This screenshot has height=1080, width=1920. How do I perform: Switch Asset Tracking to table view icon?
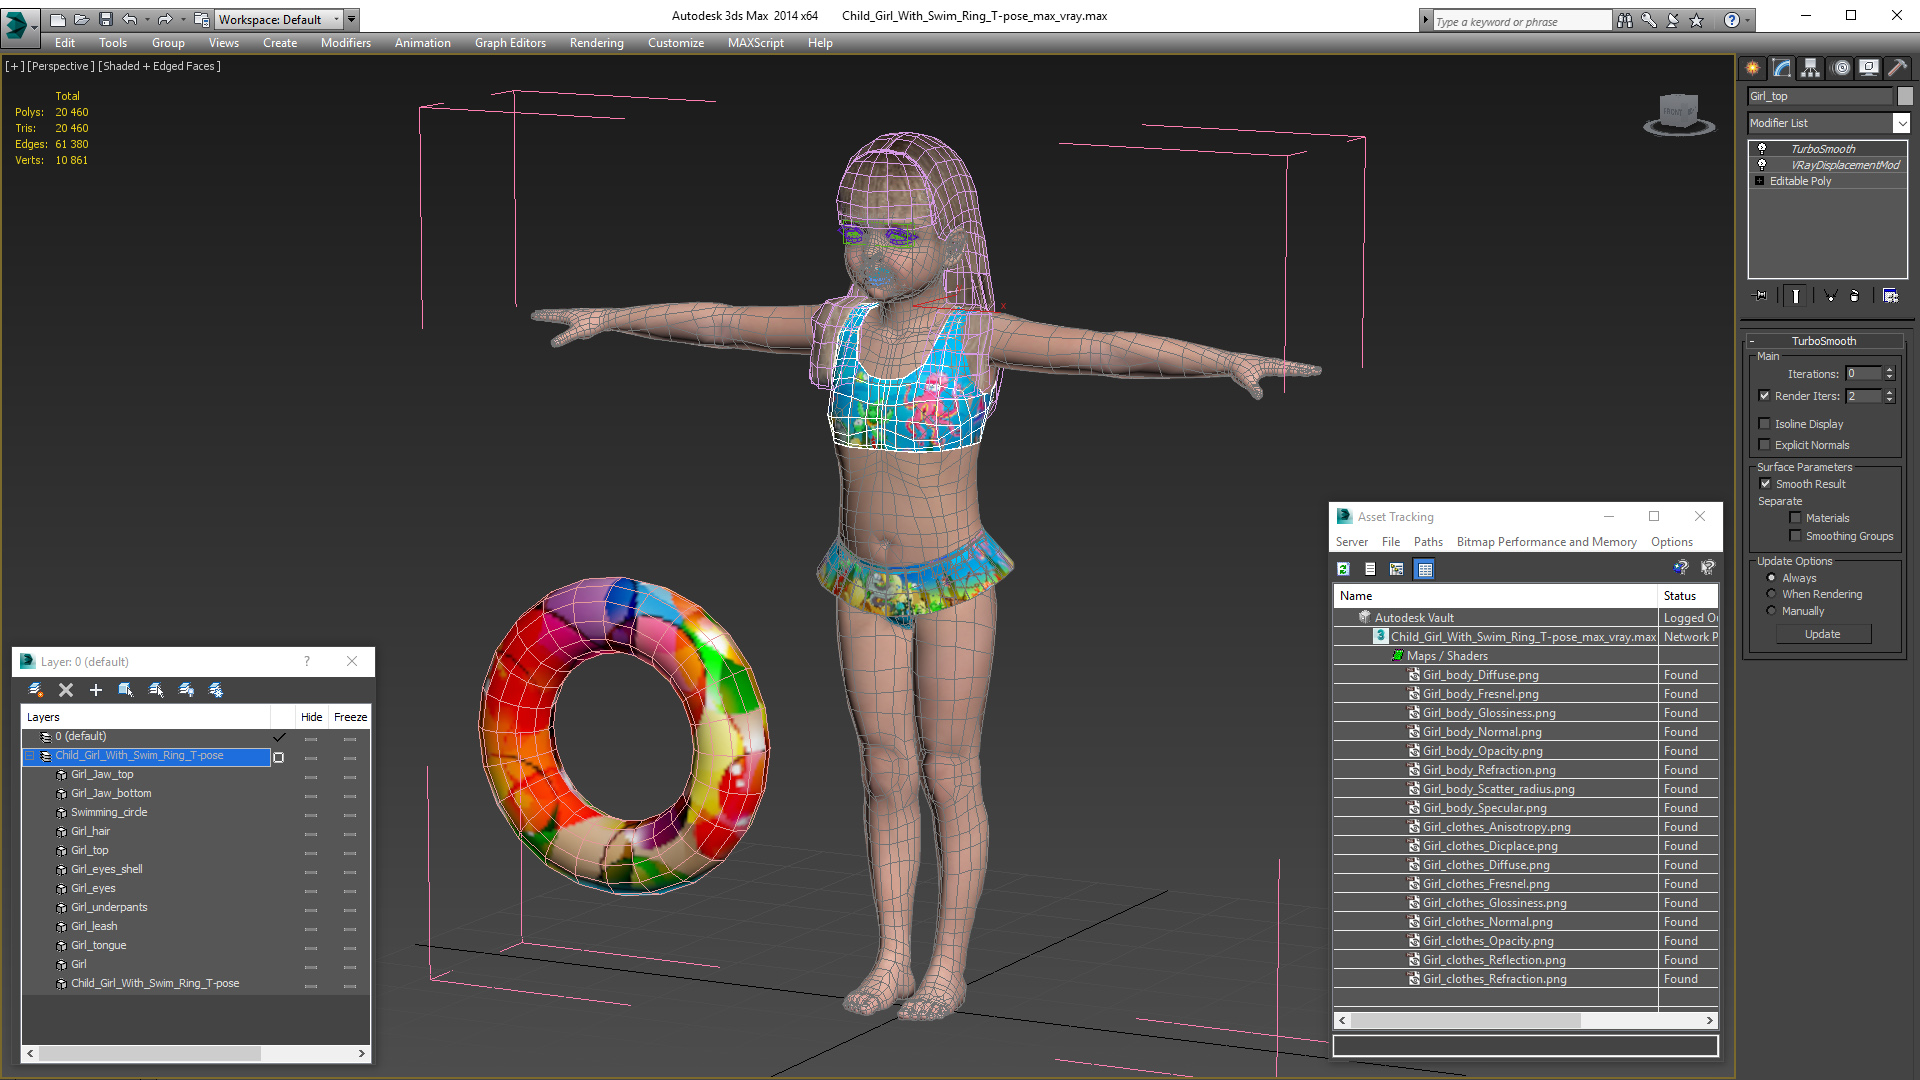[1425, 569]
